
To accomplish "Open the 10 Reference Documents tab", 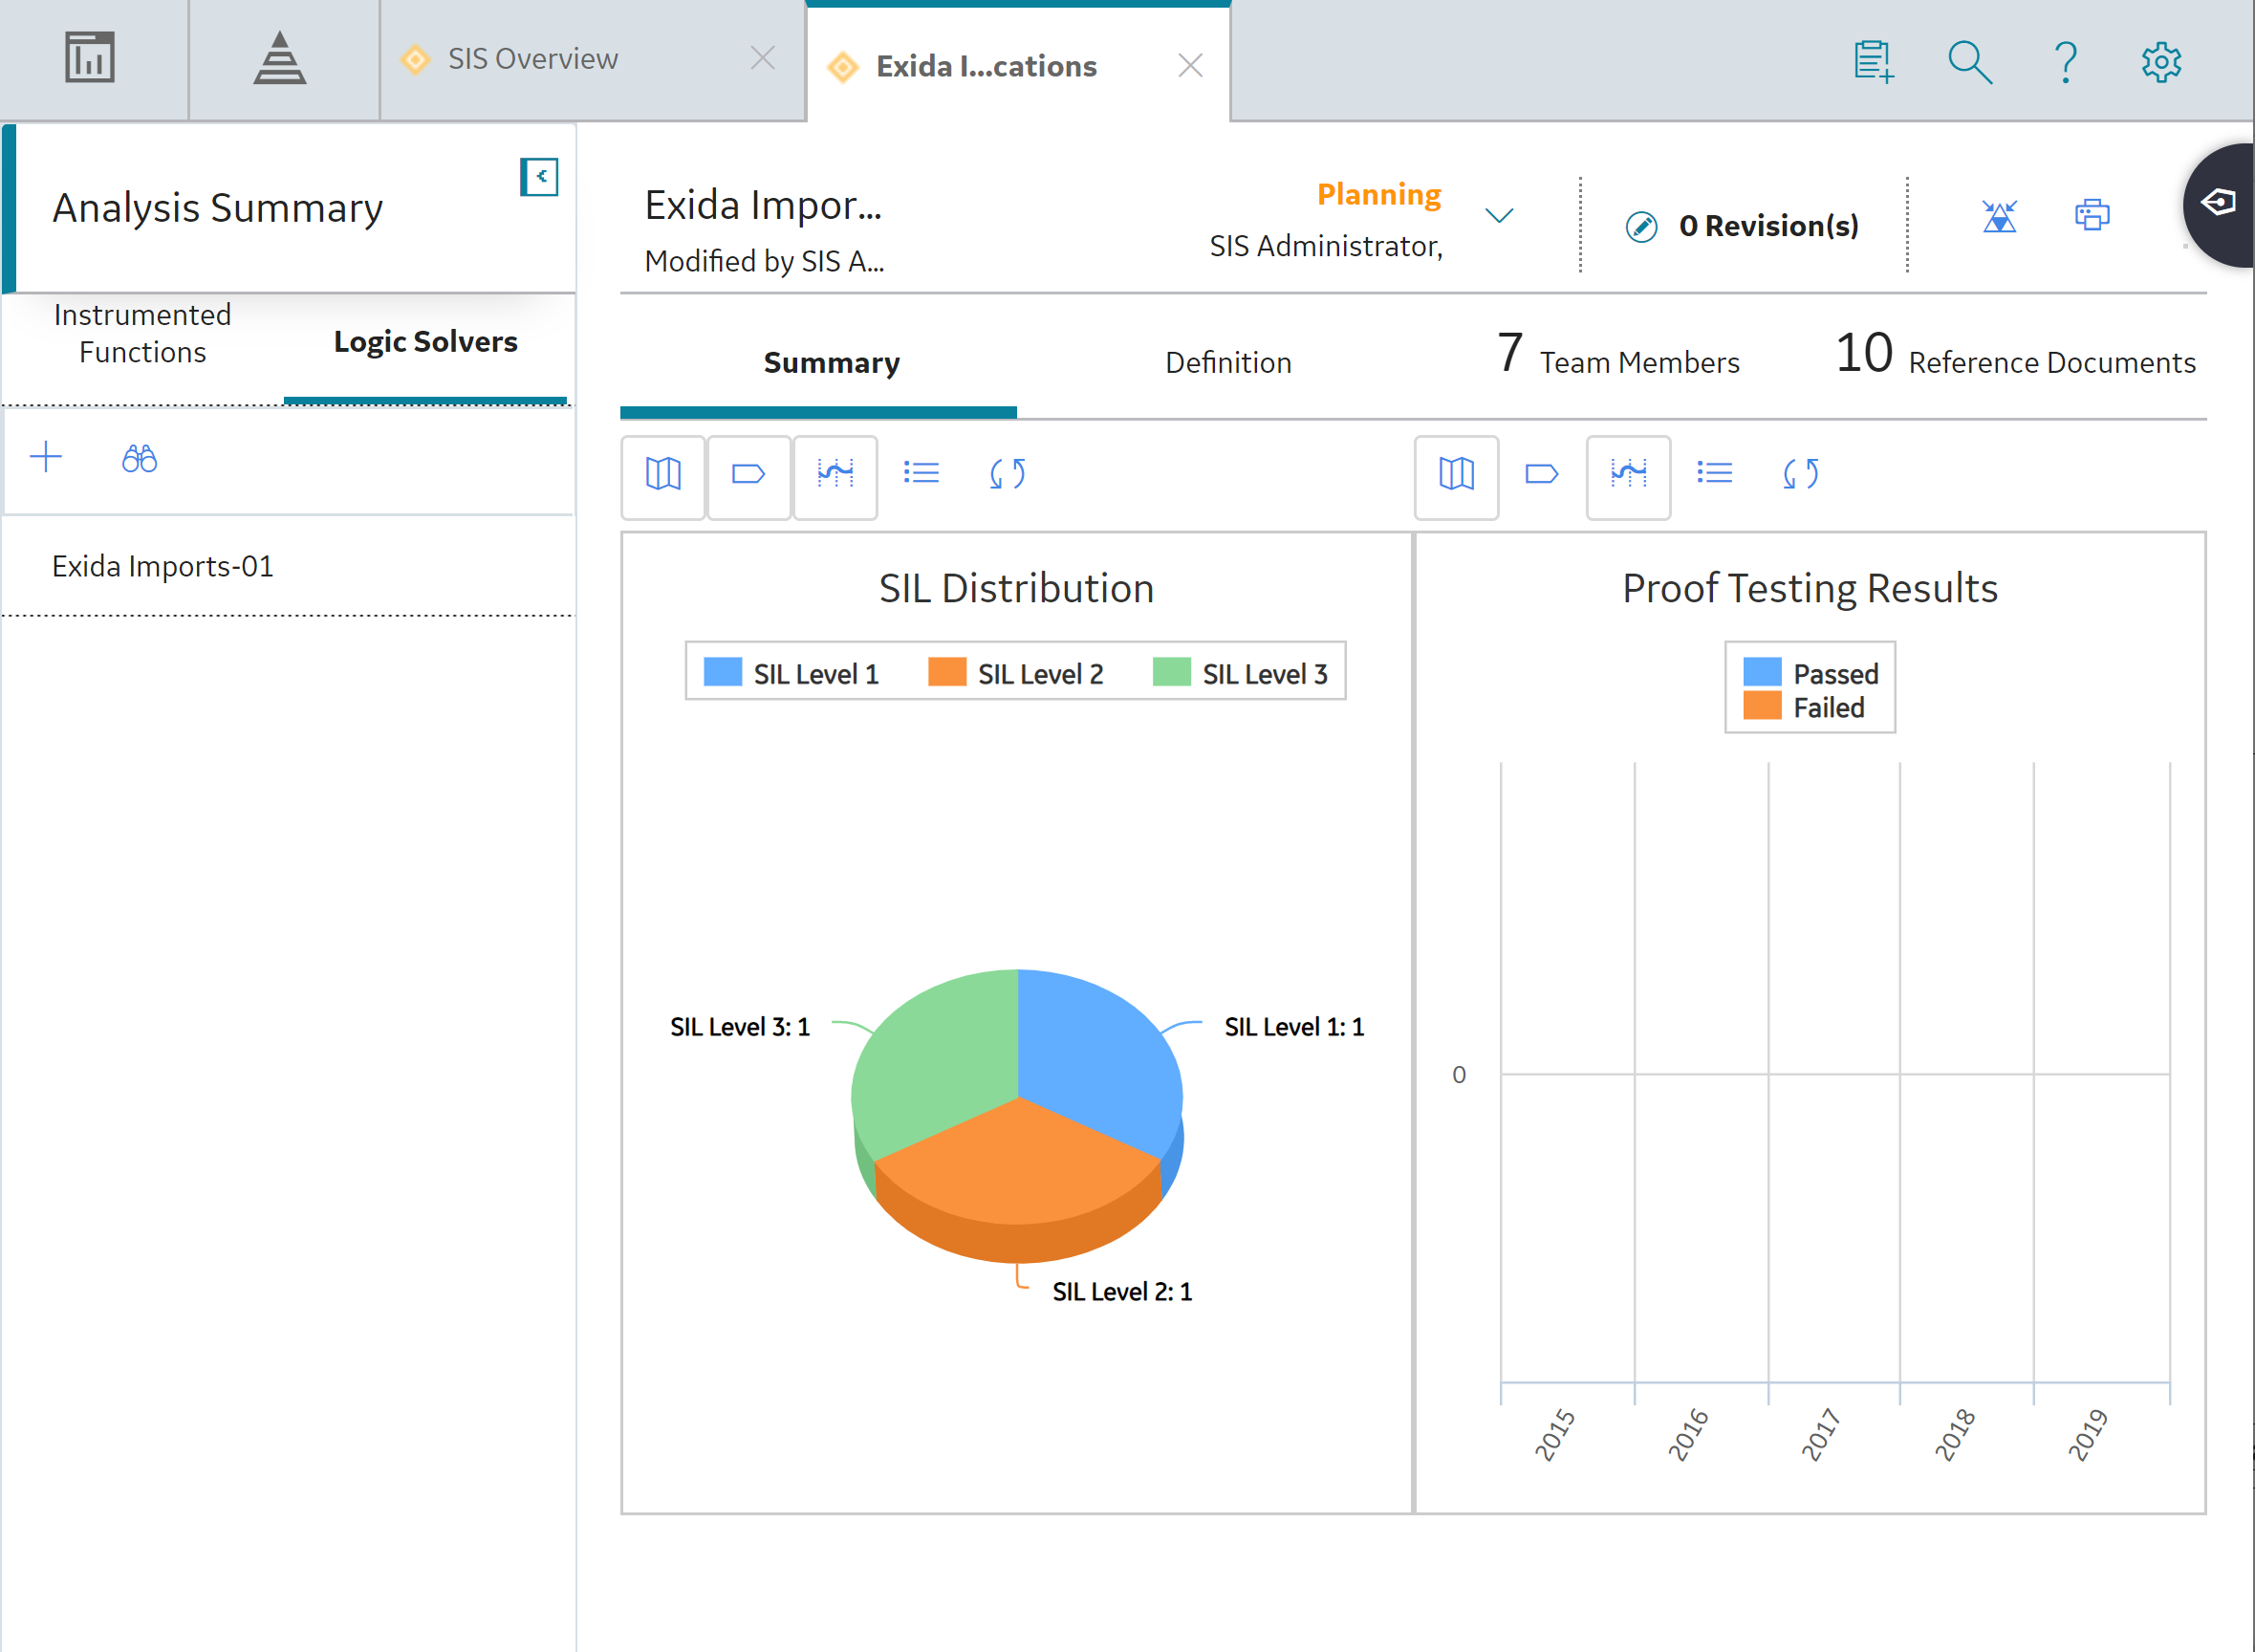I will click(x=2015, y=355).
